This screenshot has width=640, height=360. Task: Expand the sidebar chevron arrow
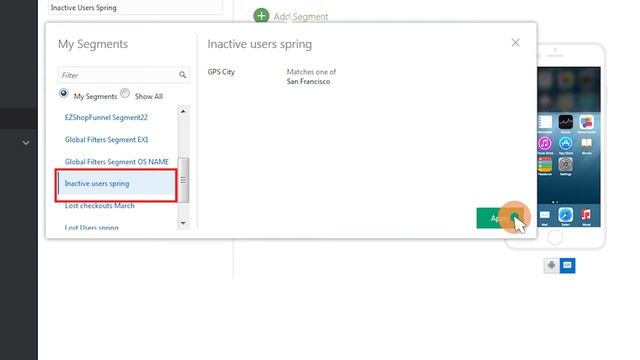click(26, 143)
